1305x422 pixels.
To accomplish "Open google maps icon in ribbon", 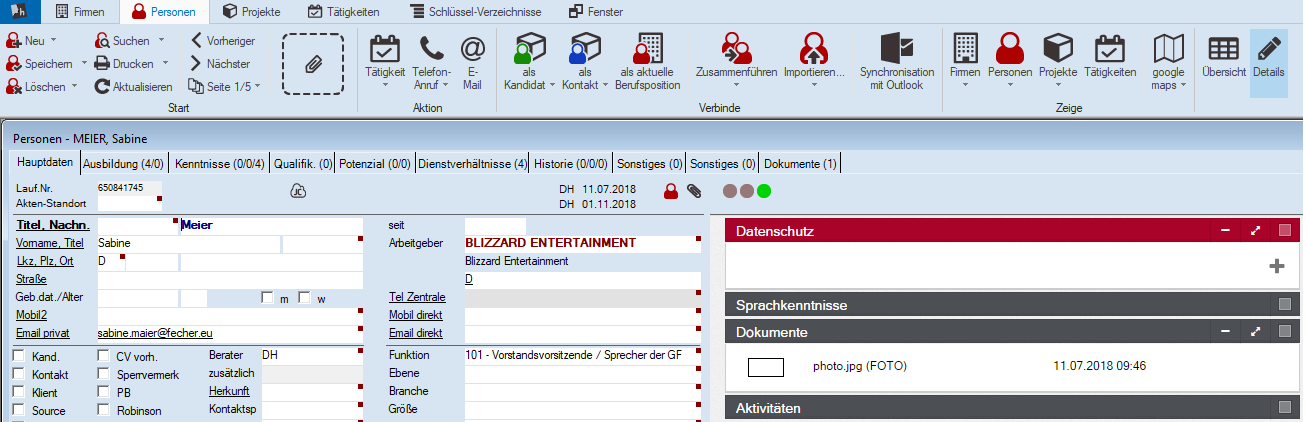I will coord(1169,49).
